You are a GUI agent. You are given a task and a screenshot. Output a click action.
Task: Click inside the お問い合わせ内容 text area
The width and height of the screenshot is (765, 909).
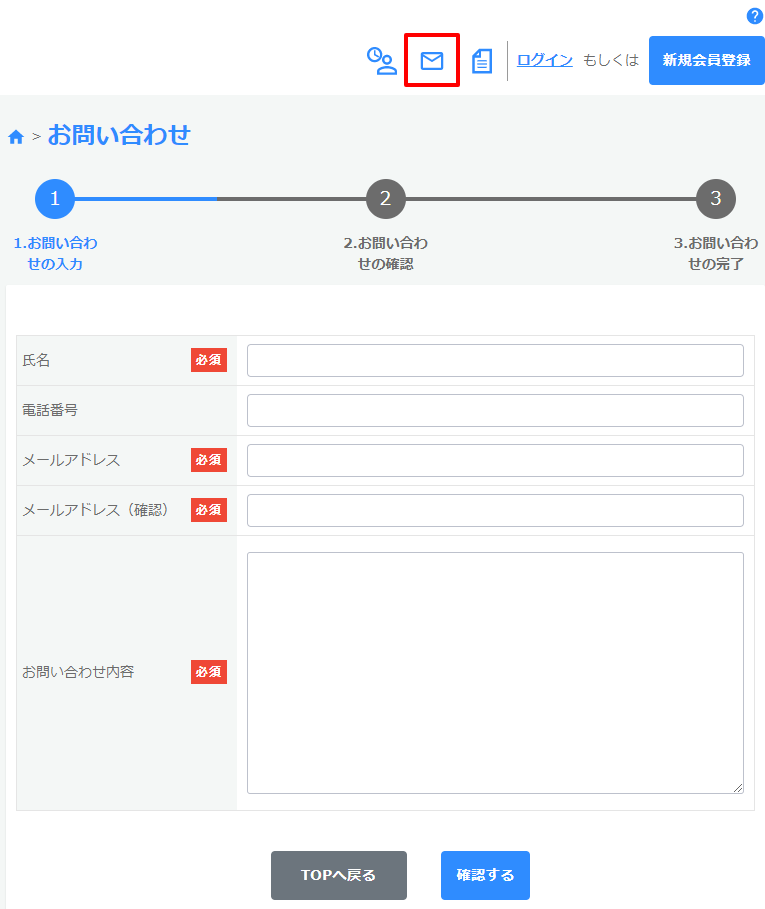coord(495,672)
